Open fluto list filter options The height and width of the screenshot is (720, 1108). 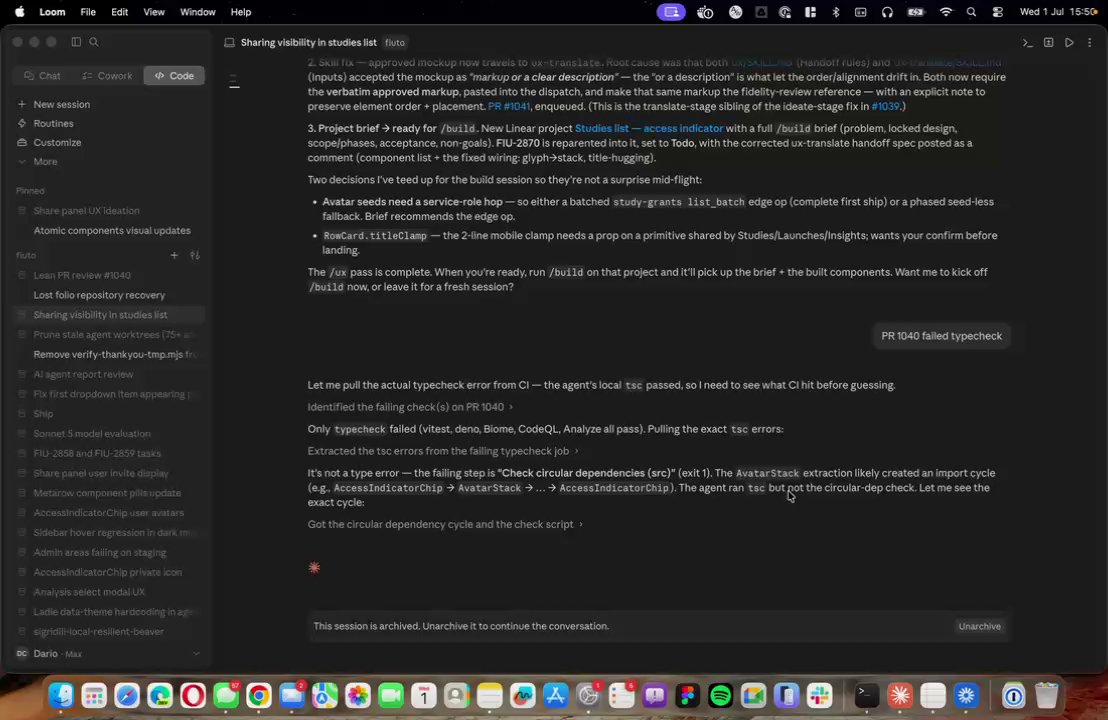pos(195,255)
